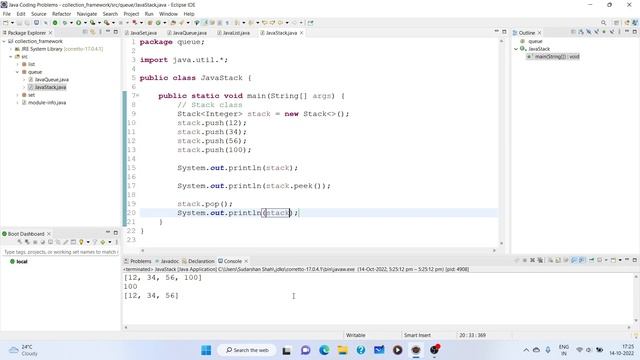The height and width of the screenshot is (360, 640).
Task: Switch to JavaSet.java editor tab
Action: tap(141, 33)
